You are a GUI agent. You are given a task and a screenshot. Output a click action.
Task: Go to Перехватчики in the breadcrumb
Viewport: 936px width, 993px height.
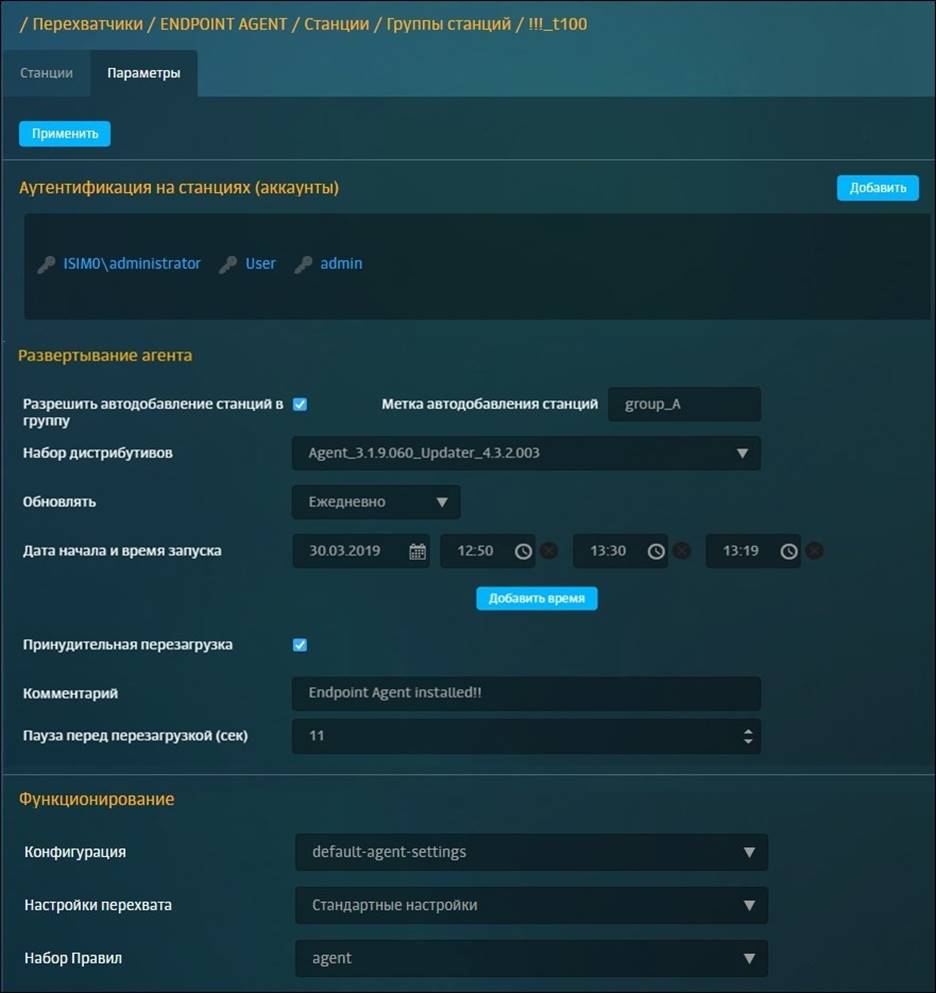(87, 24)
